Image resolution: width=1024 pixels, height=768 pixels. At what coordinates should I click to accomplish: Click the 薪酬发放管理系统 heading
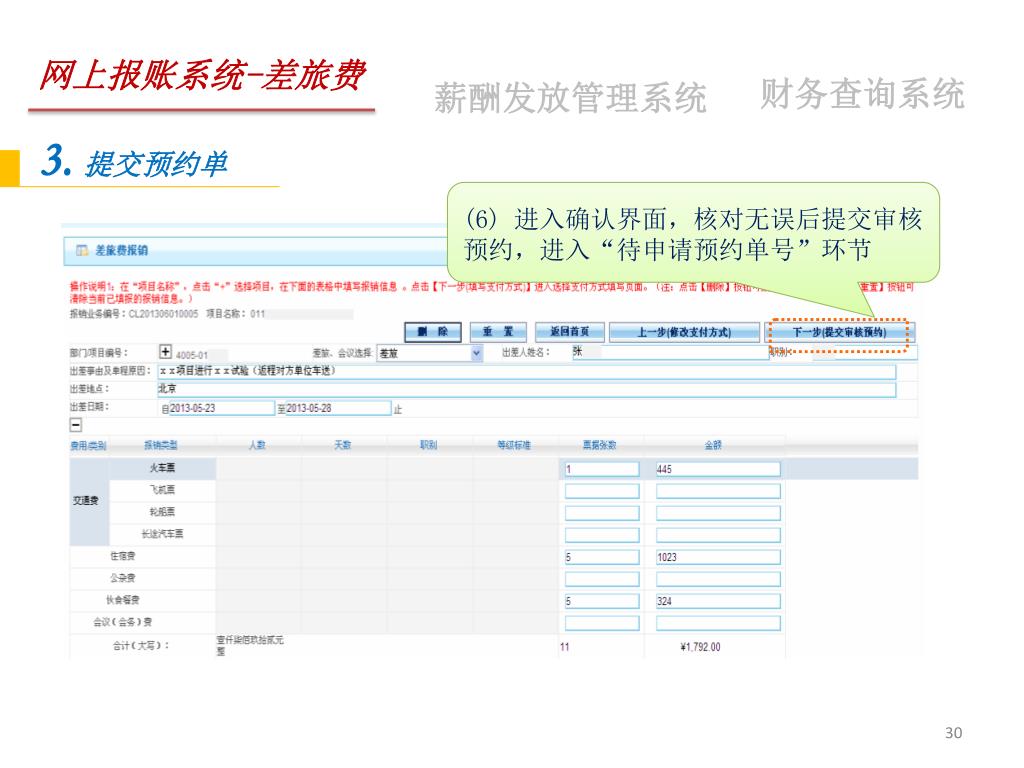coord(569,99)
